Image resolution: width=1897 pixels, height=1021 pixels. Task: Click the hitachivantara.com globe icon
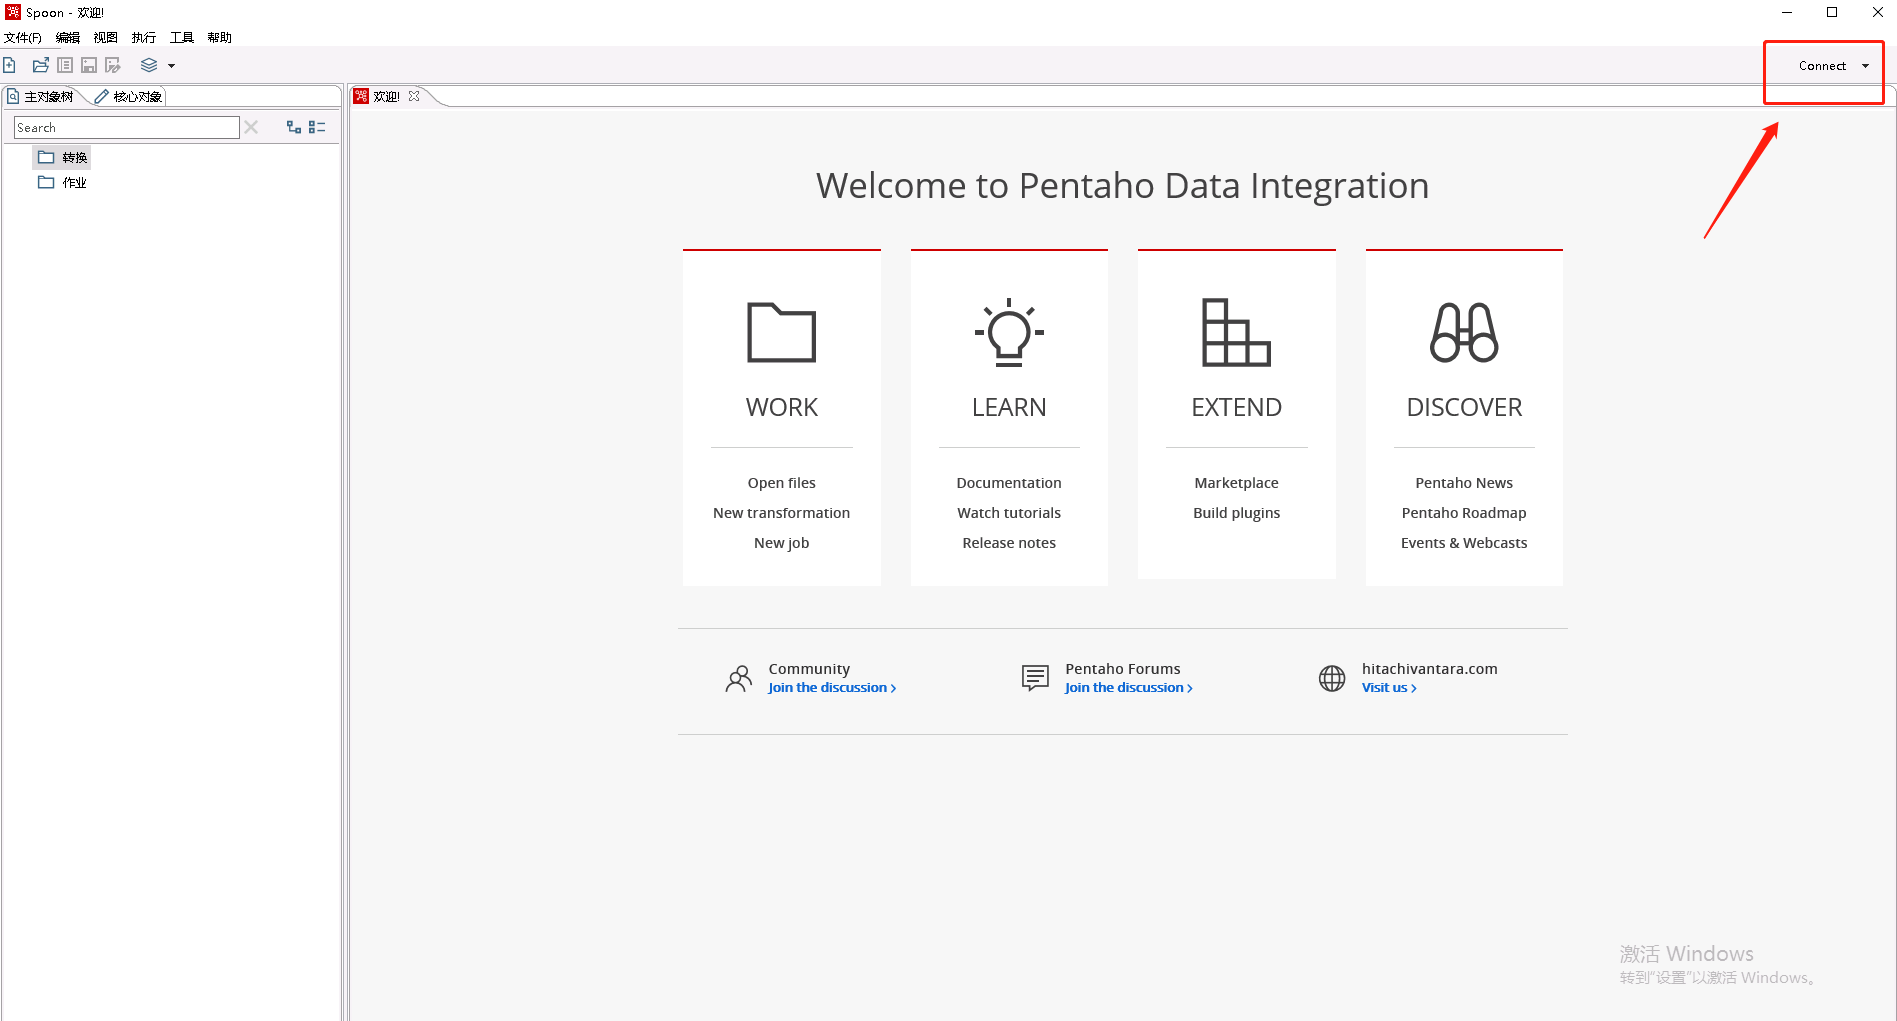point(1332,679)
